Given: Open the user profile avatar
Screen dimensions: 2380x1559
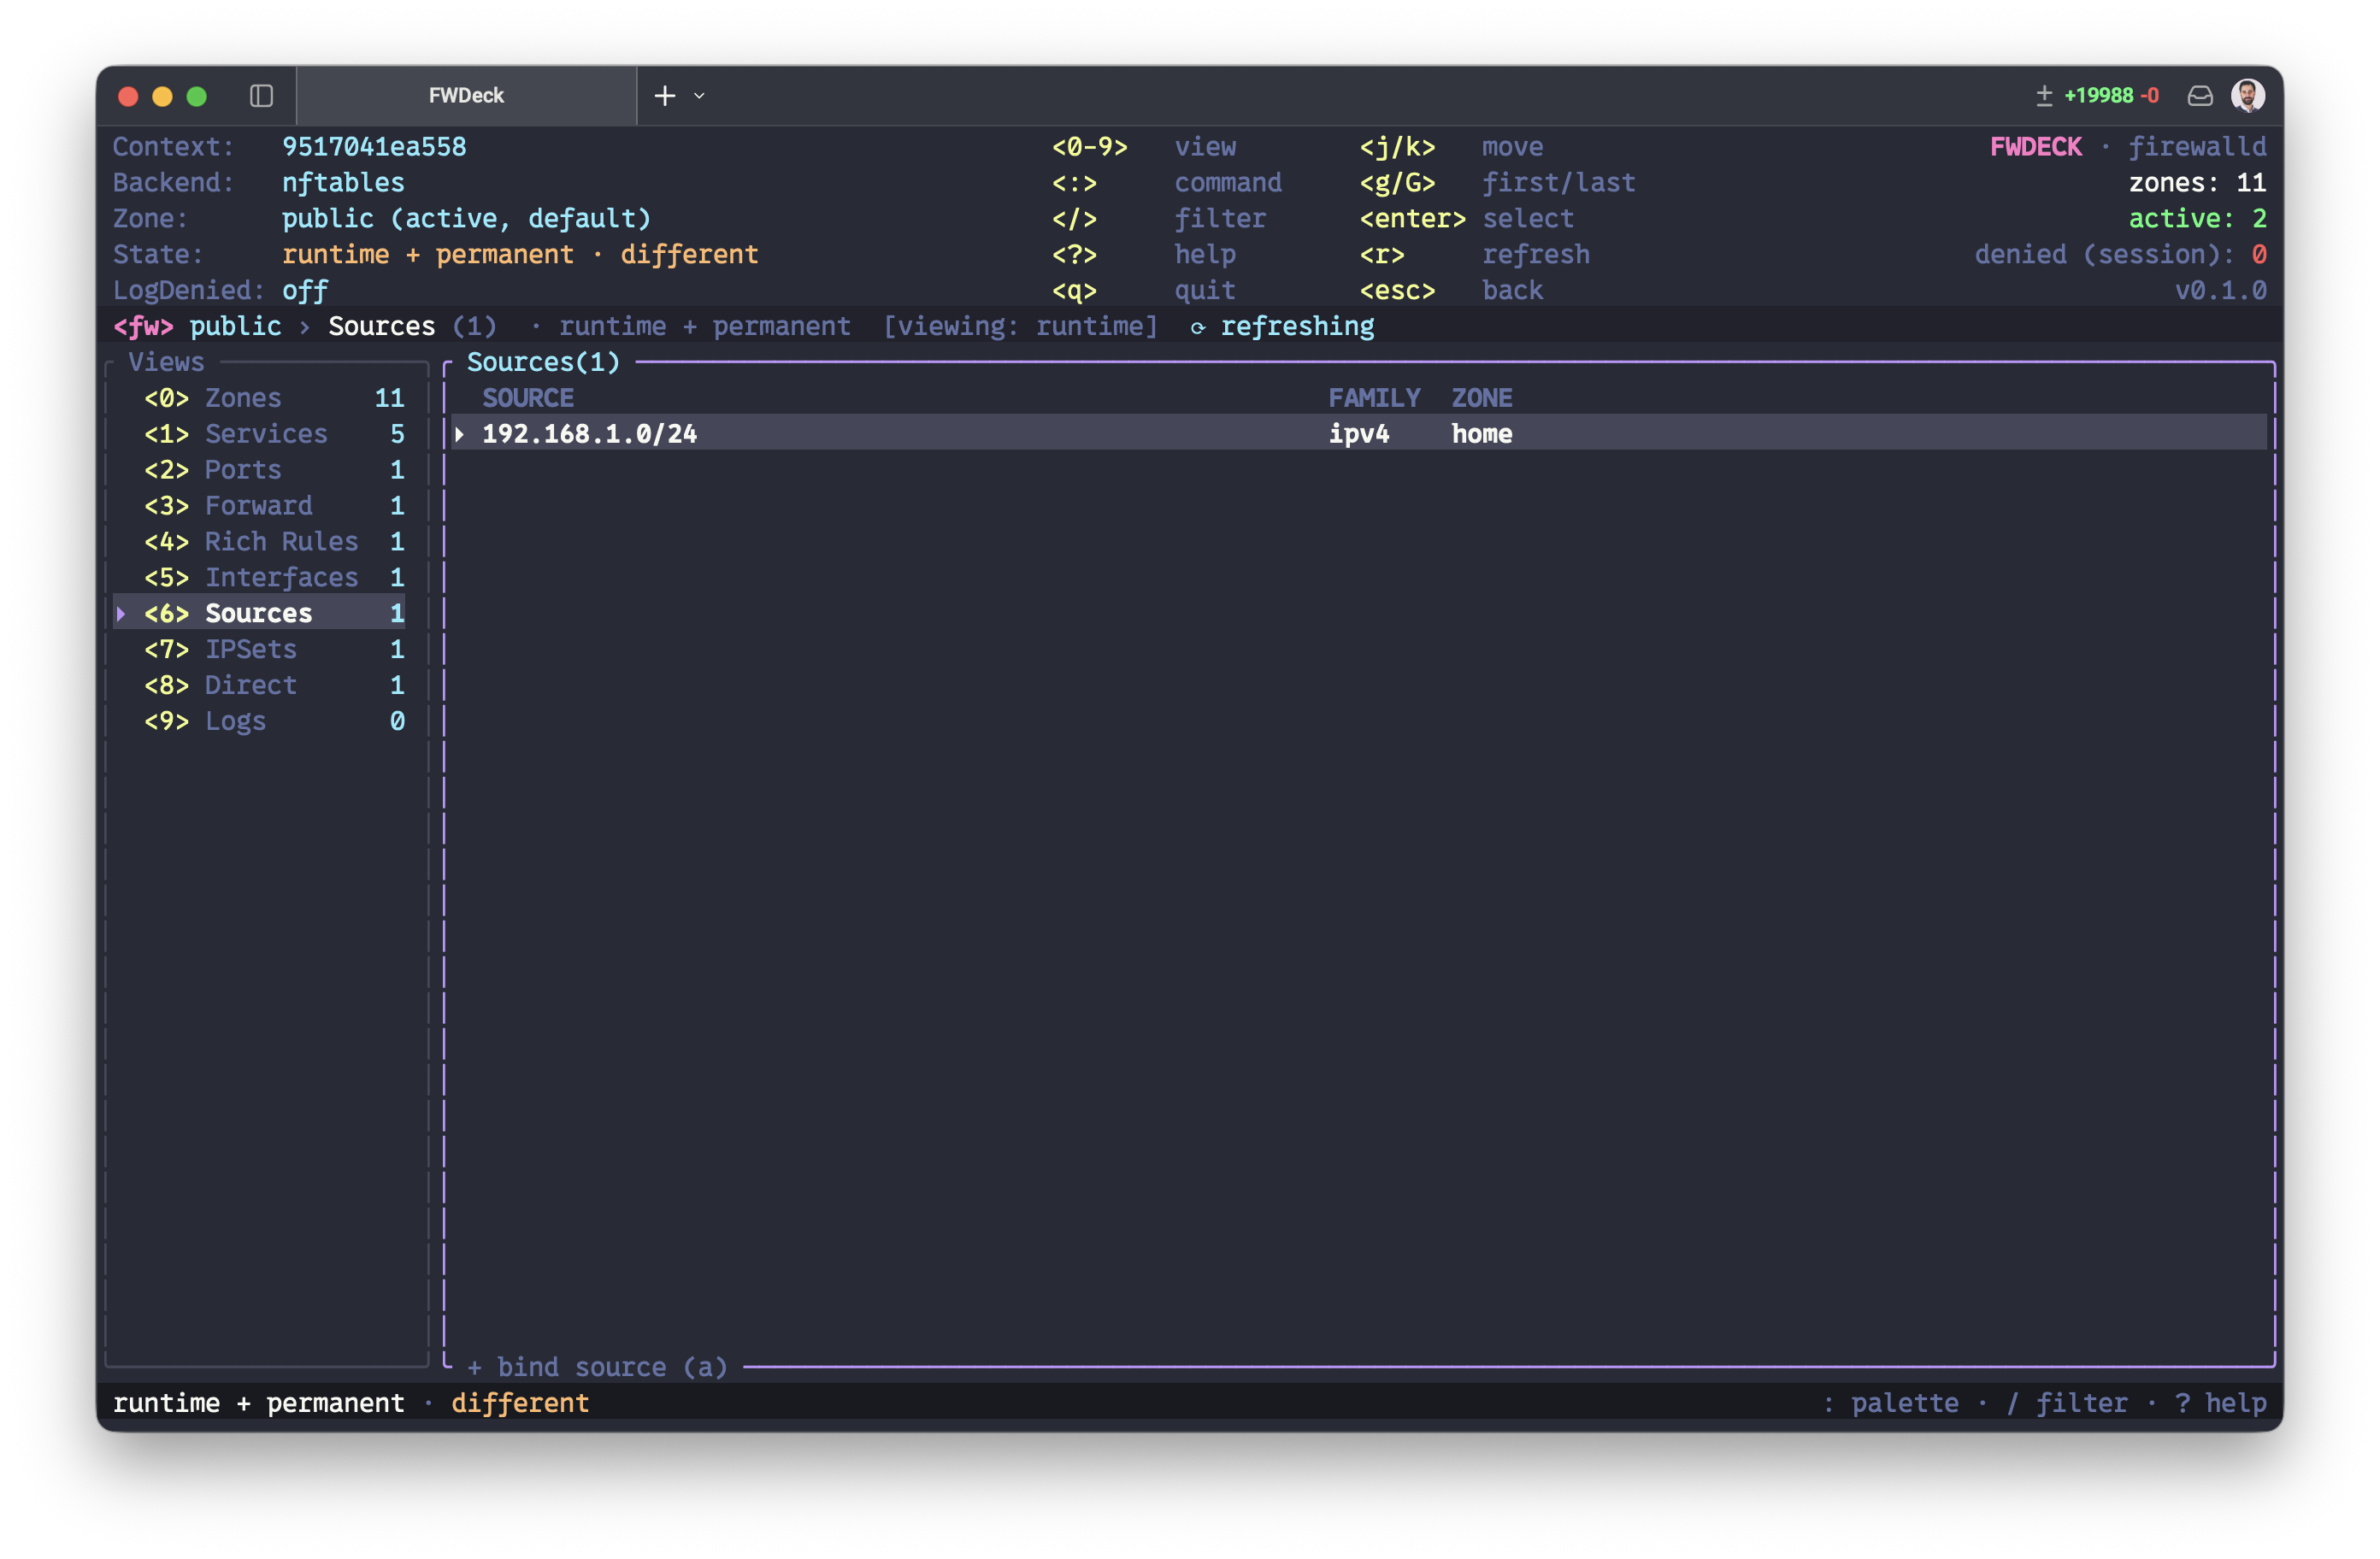Looking at the screenshot, I should click(2248, 96).
